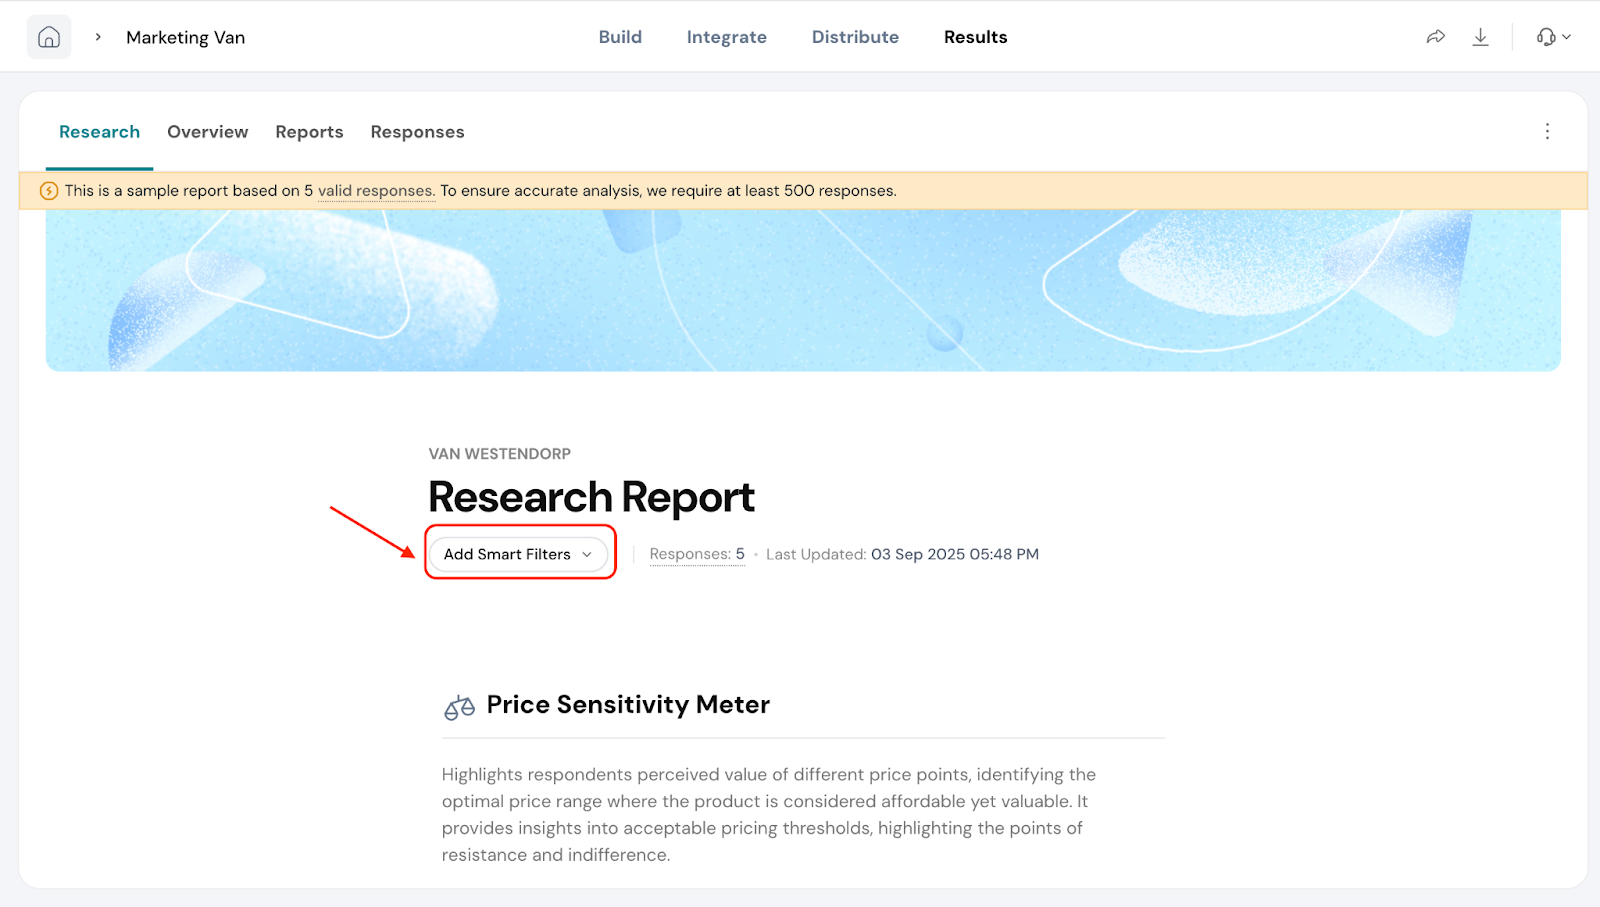Open the Integrate section
This screenshot has height=907, width=1600.
point(726,37)
